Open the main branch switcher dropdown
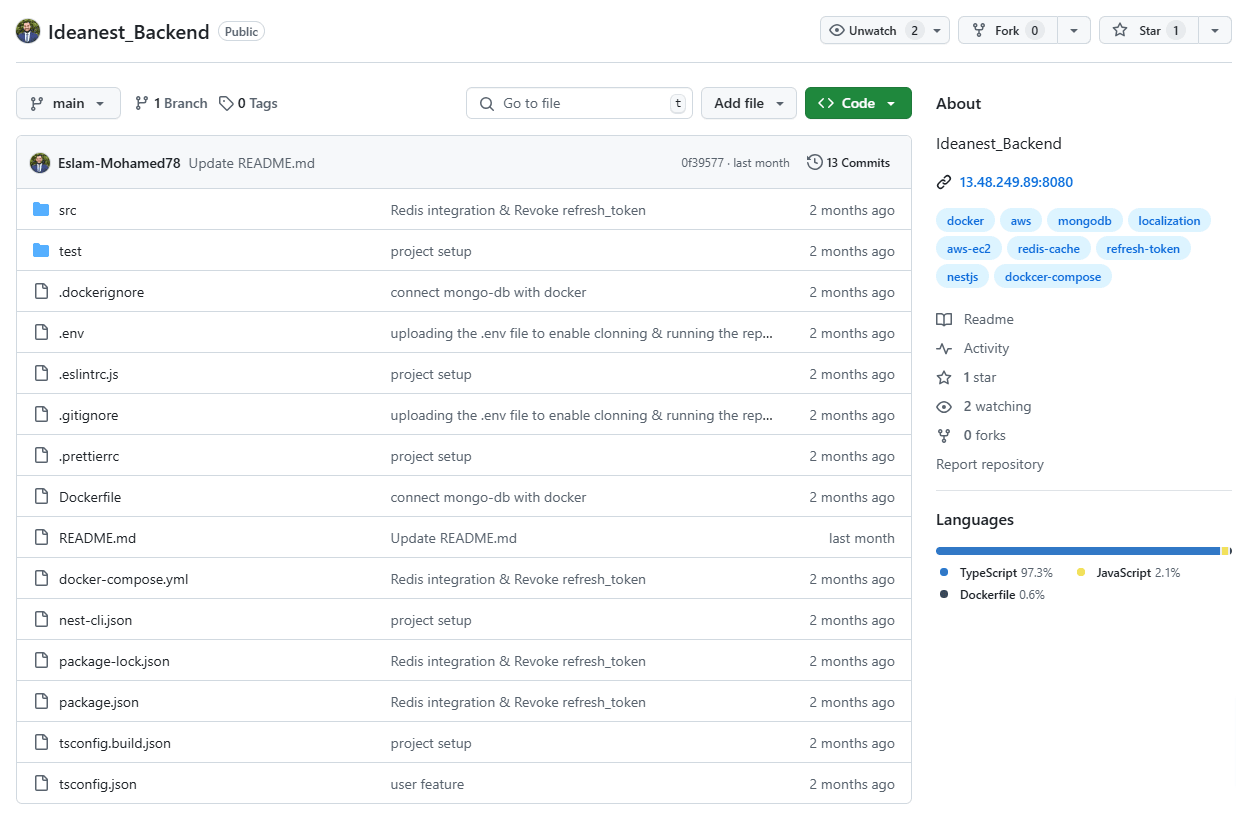This screenshot has height=813, width=1236. pyautogui.click(x=68, y=103)
